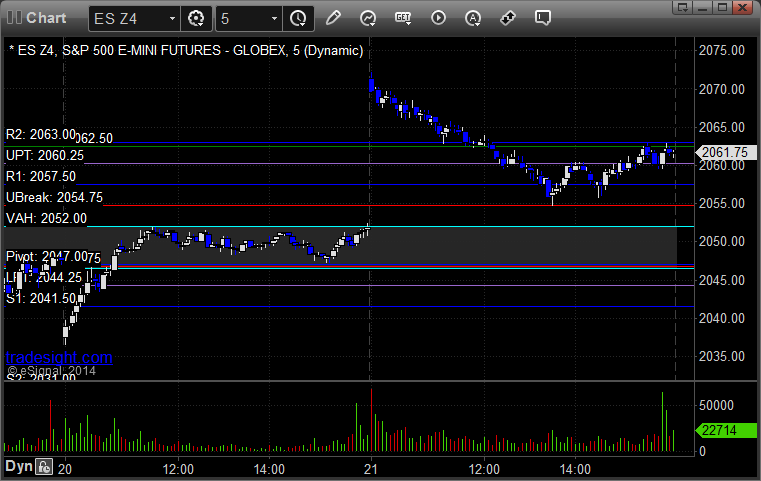
Task: Click the play replay icon
Action: [x=438, y=18]
